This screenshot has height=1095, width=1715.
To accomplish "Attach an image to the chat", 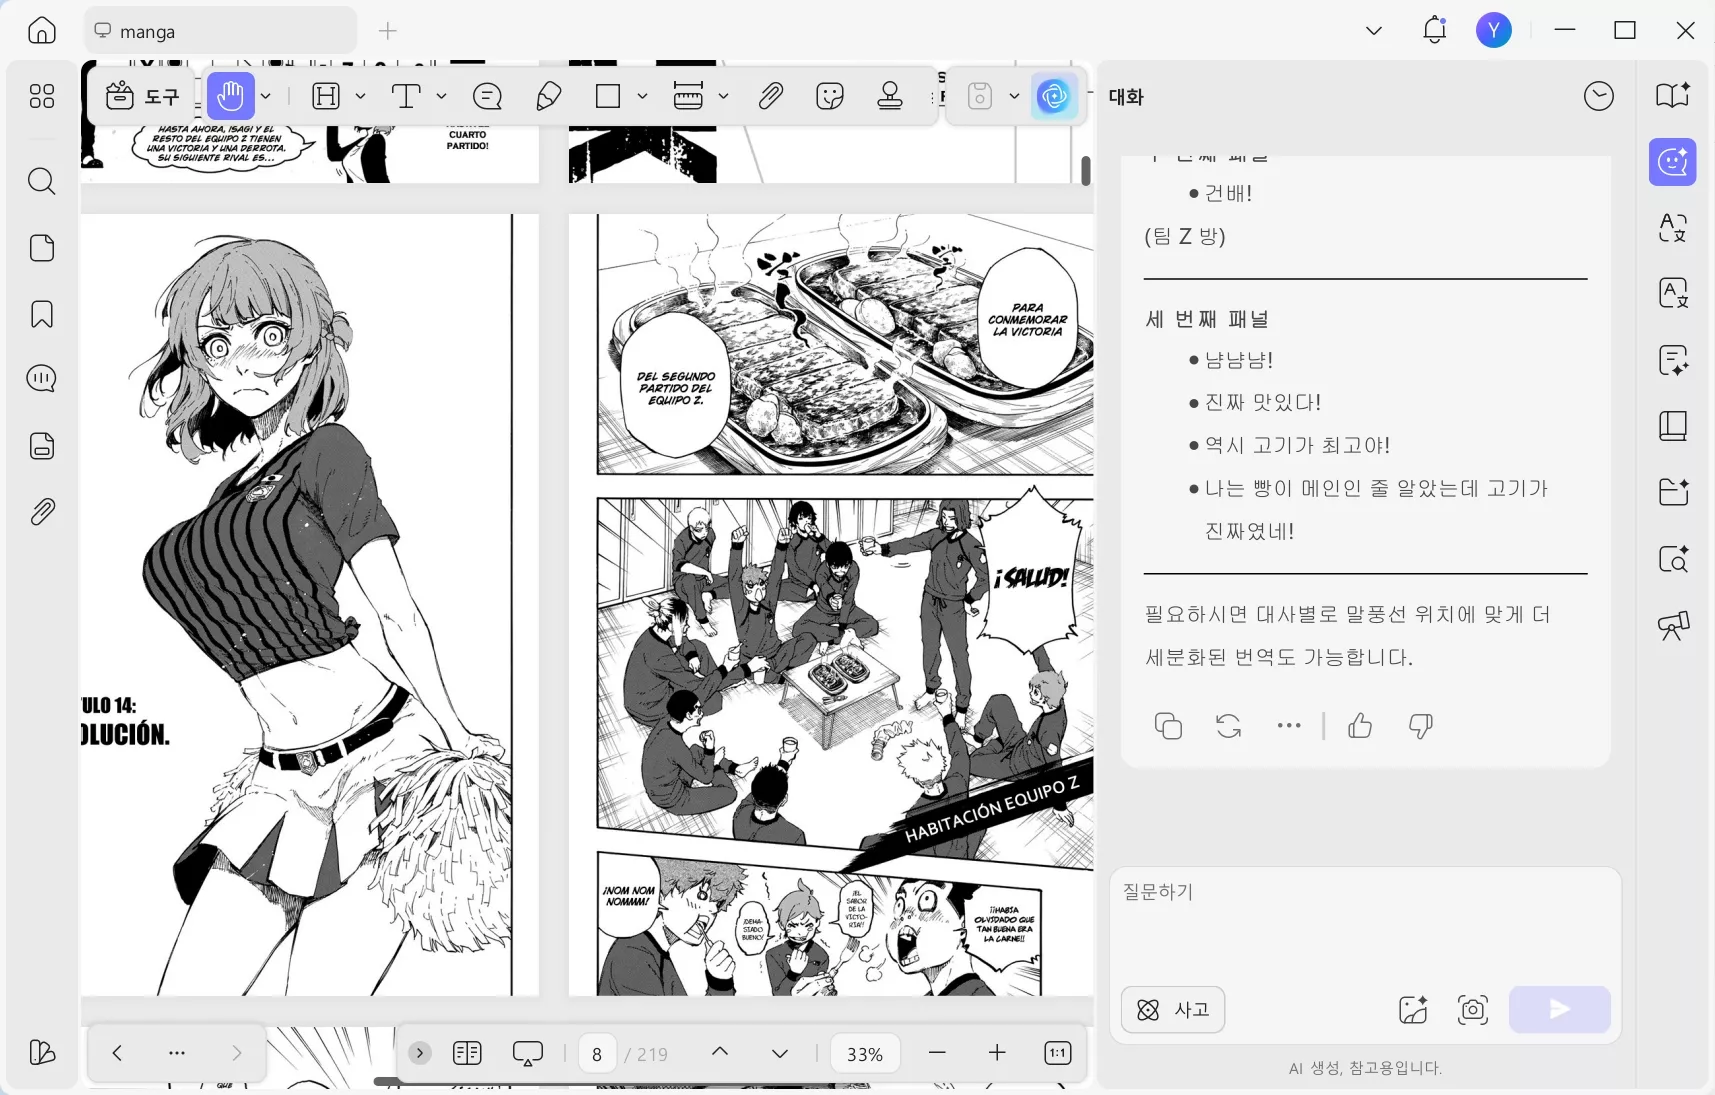I will tap(1413, 1010).
